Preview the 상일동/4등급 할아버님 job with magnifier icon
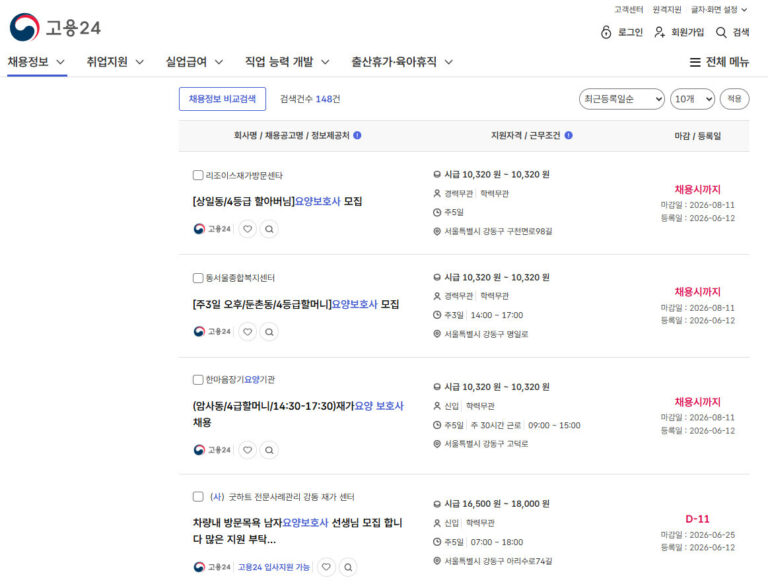Image resolution: width=768 pixels, height=584 pixels. click(x=269, y=229)
